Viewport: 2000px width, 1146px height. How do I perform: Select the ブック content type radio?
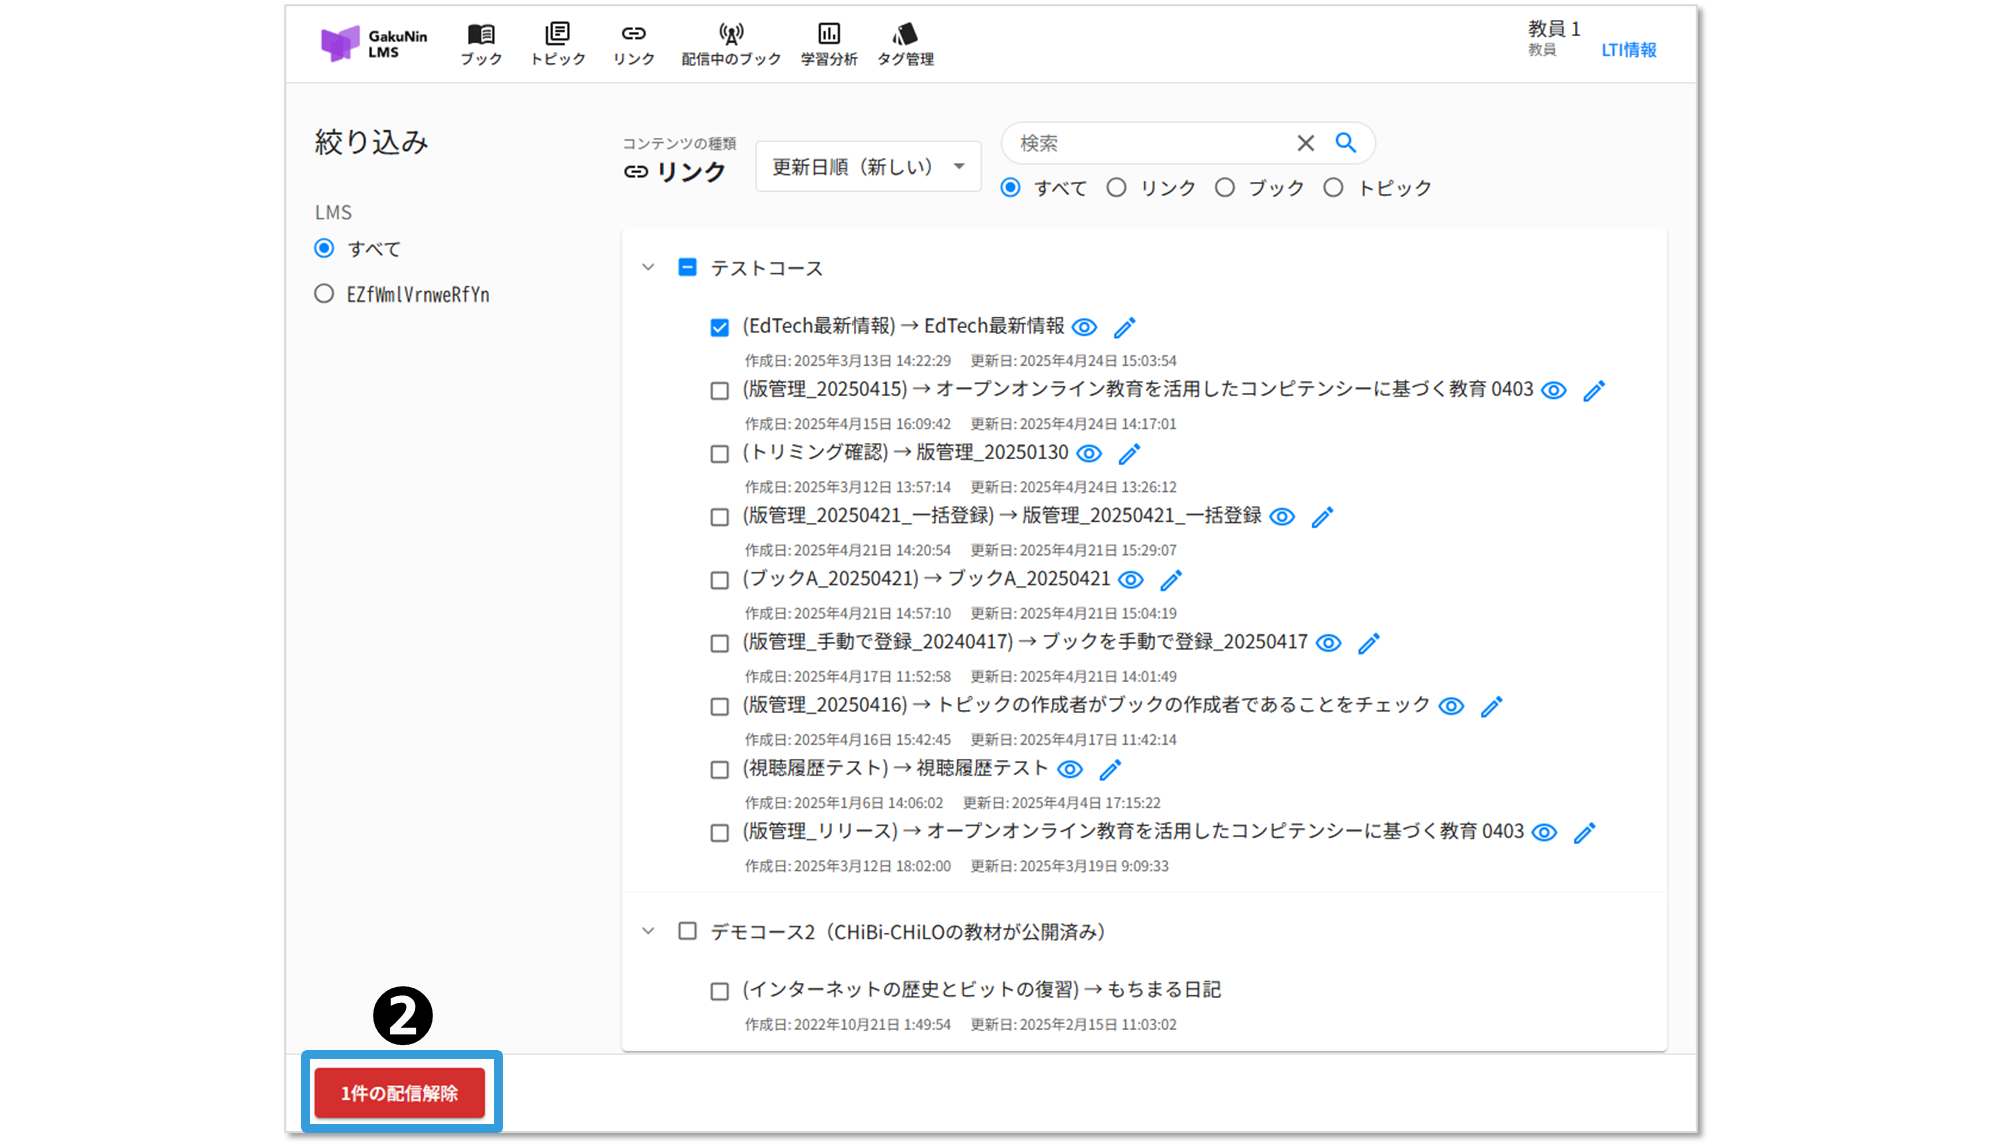tap(1225, 188)
